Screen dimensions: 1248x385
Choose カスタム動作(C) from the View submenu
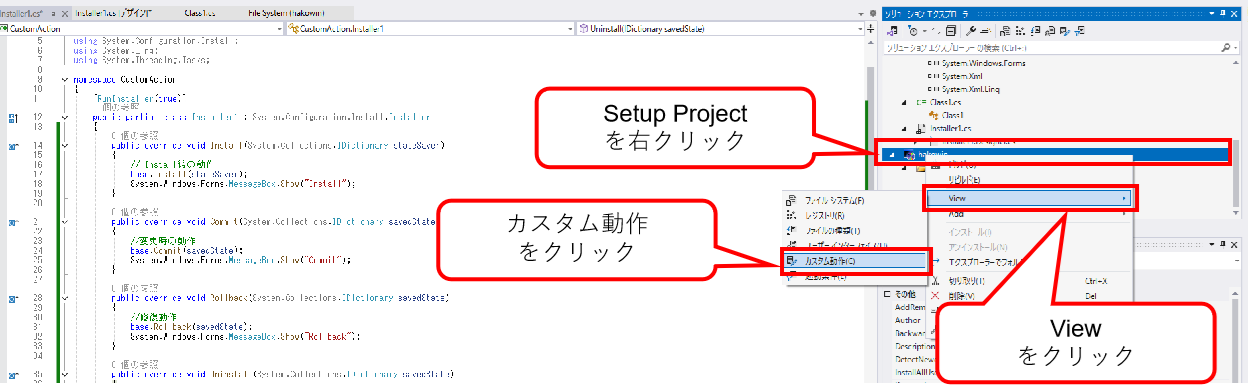click(855, 260)
